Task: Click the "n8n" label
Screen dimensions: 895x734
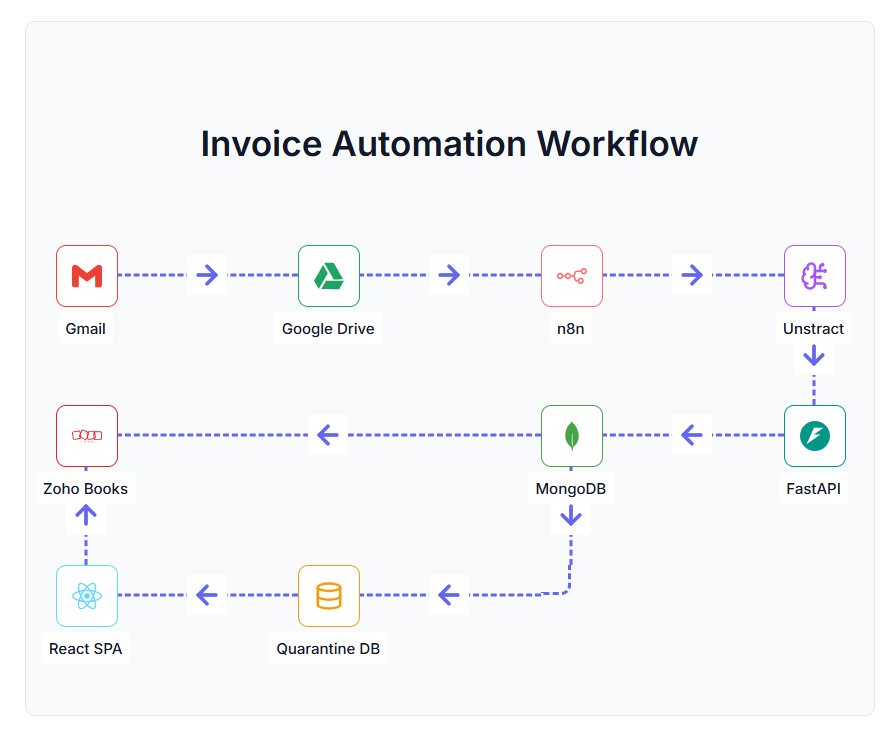Action: (x=571, y=329)
